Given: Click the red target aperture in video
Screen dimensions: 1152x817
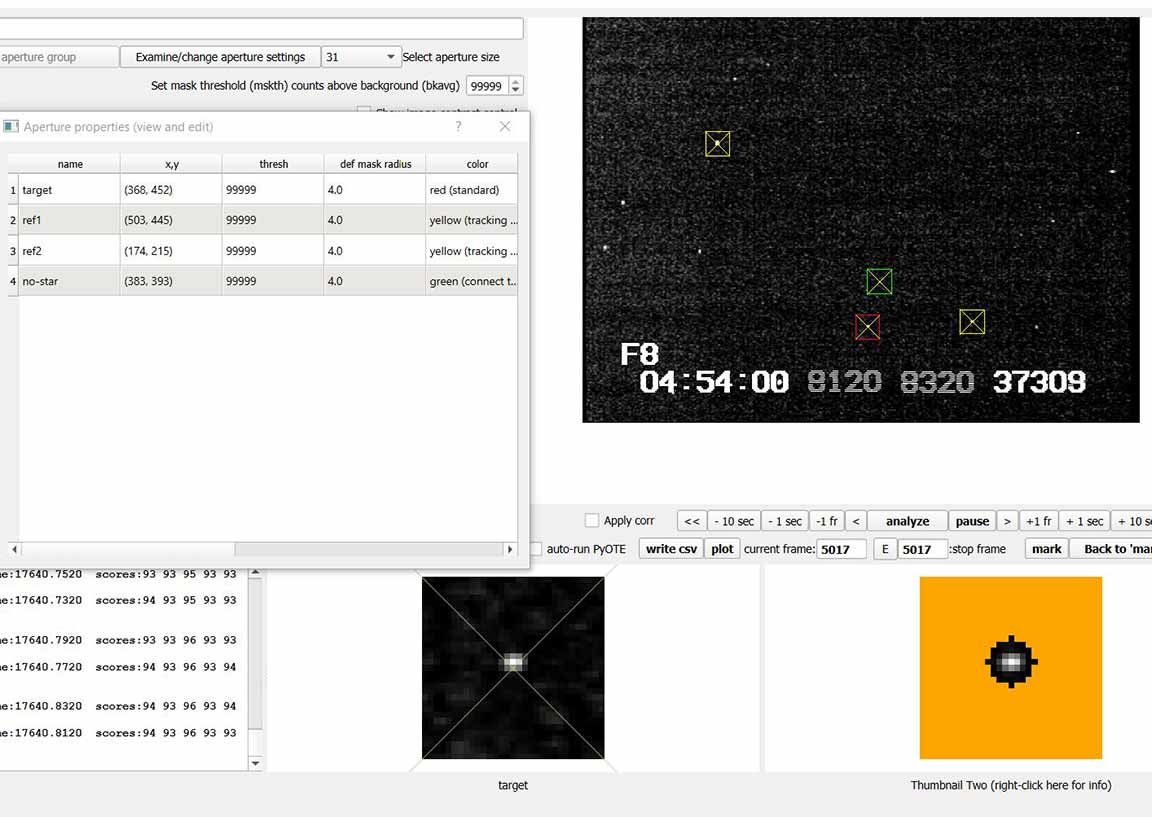Looking at the screenshot, I should point(868,327).
